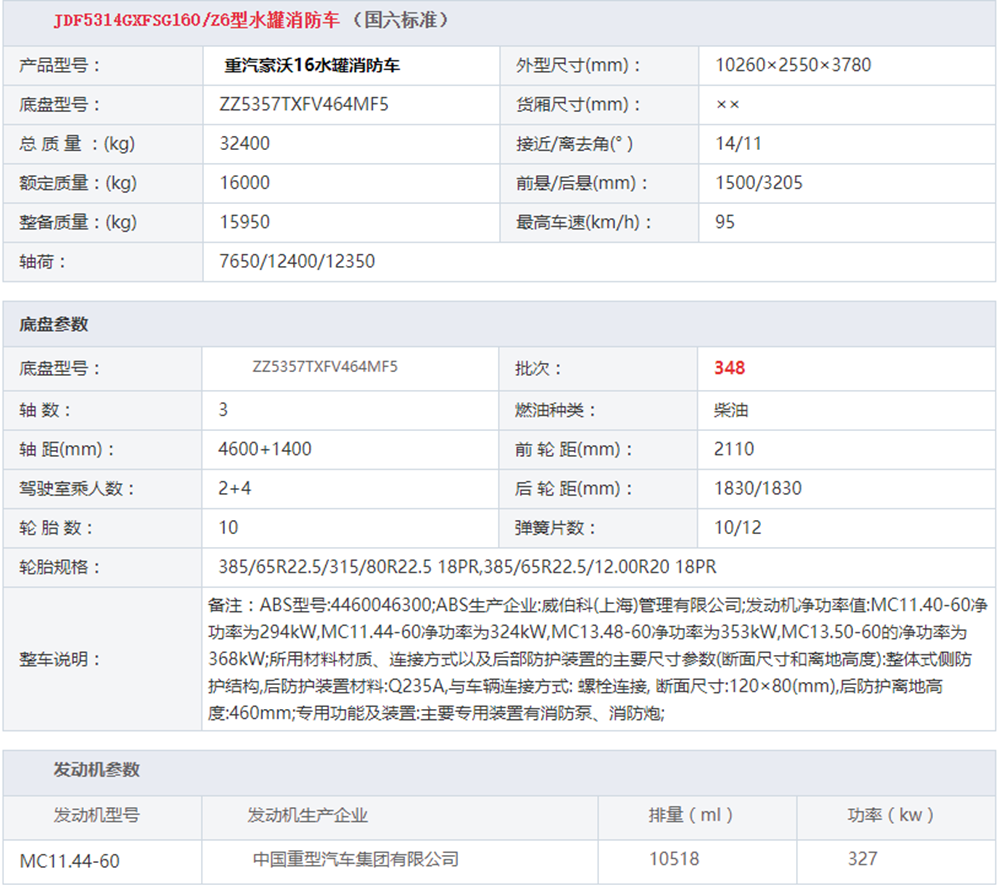This screenshot has height=886, width=1000.
Task: Click the 外型尺寸 value 10260×2550×3780
Action: (x=793, y=65)
